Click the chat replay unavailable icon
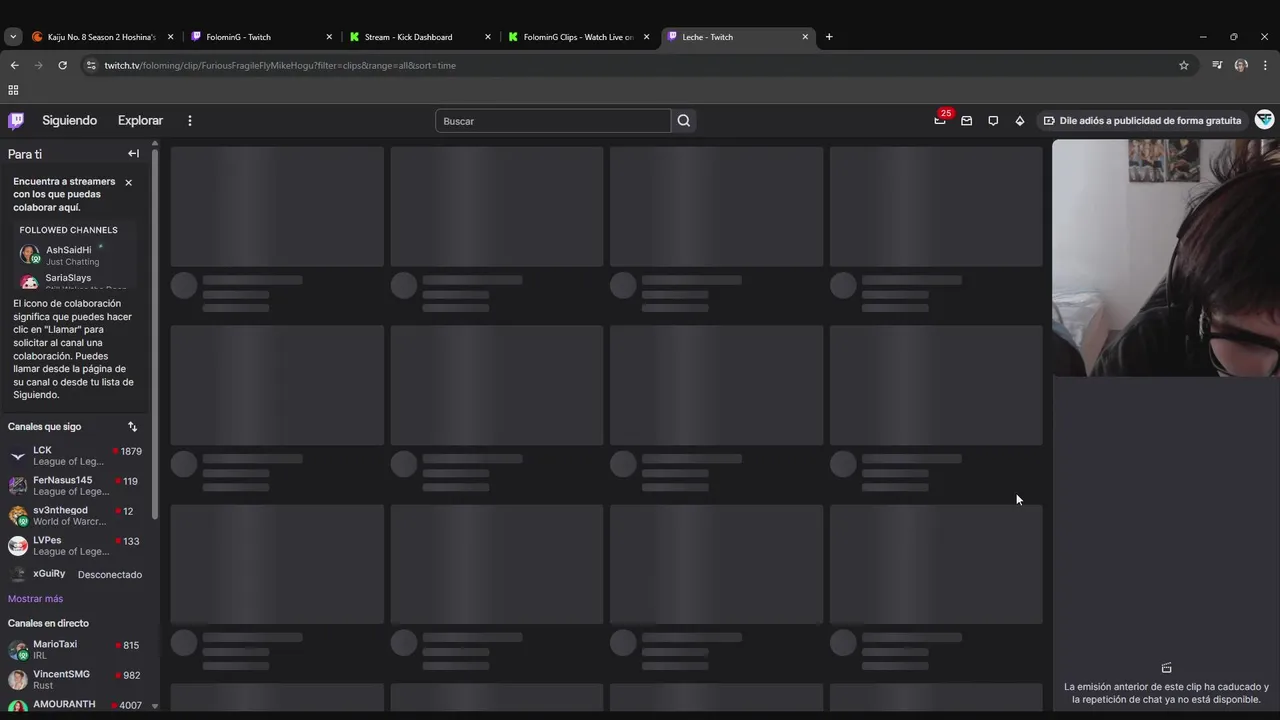The image size is (1280, 720). (x=1166, y=668)
